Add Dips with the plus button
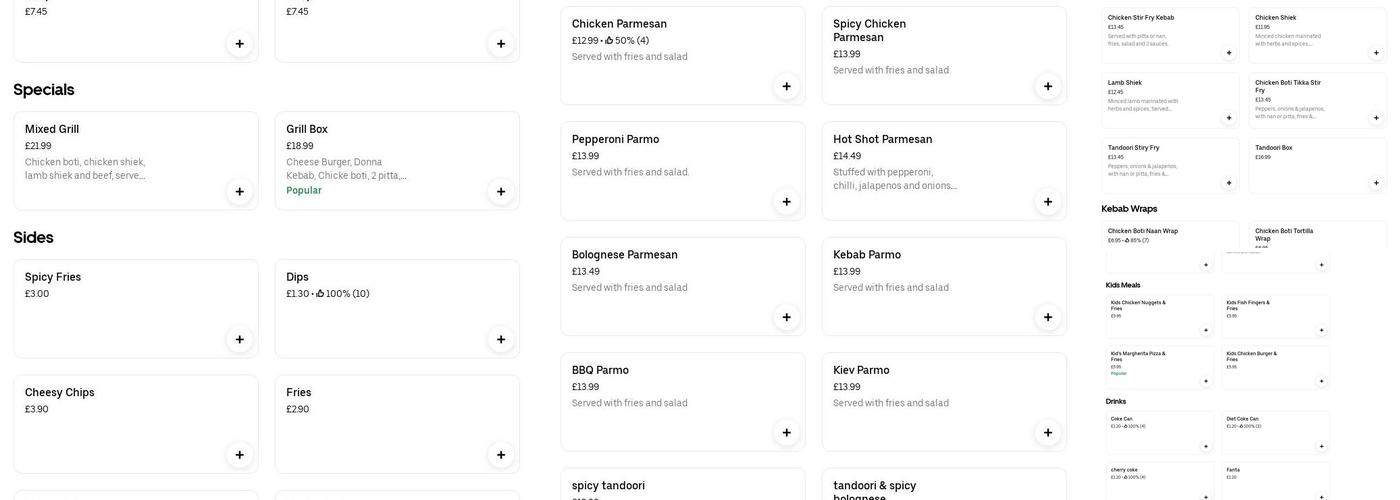 pyautogui.click(x=501, y=340)
